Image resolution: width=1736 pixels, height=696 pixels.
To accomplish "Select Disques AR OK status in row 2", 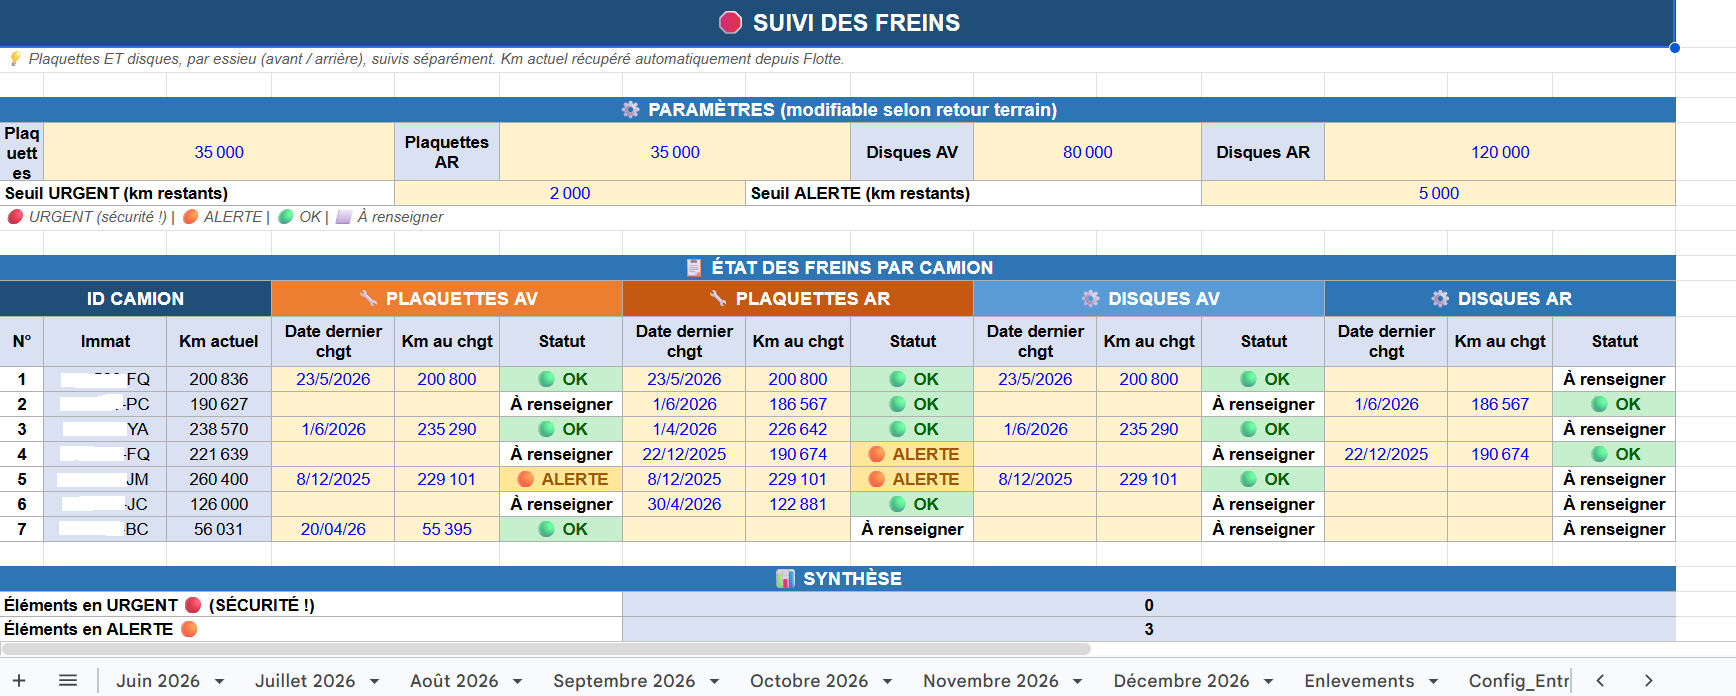I will tap(1615, 404).
